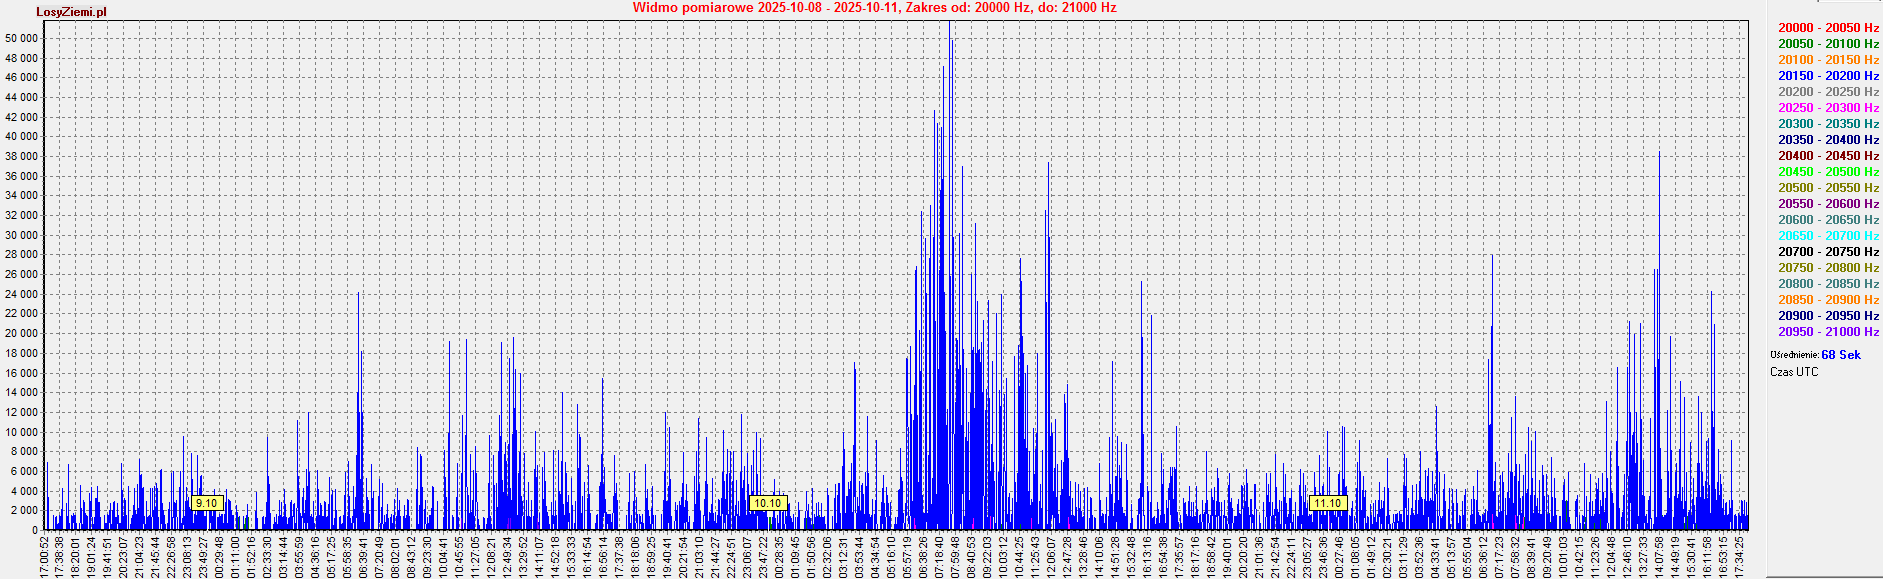Select the cyan 20650 - 20700 Hz legend entry

tap(1828, 236)
